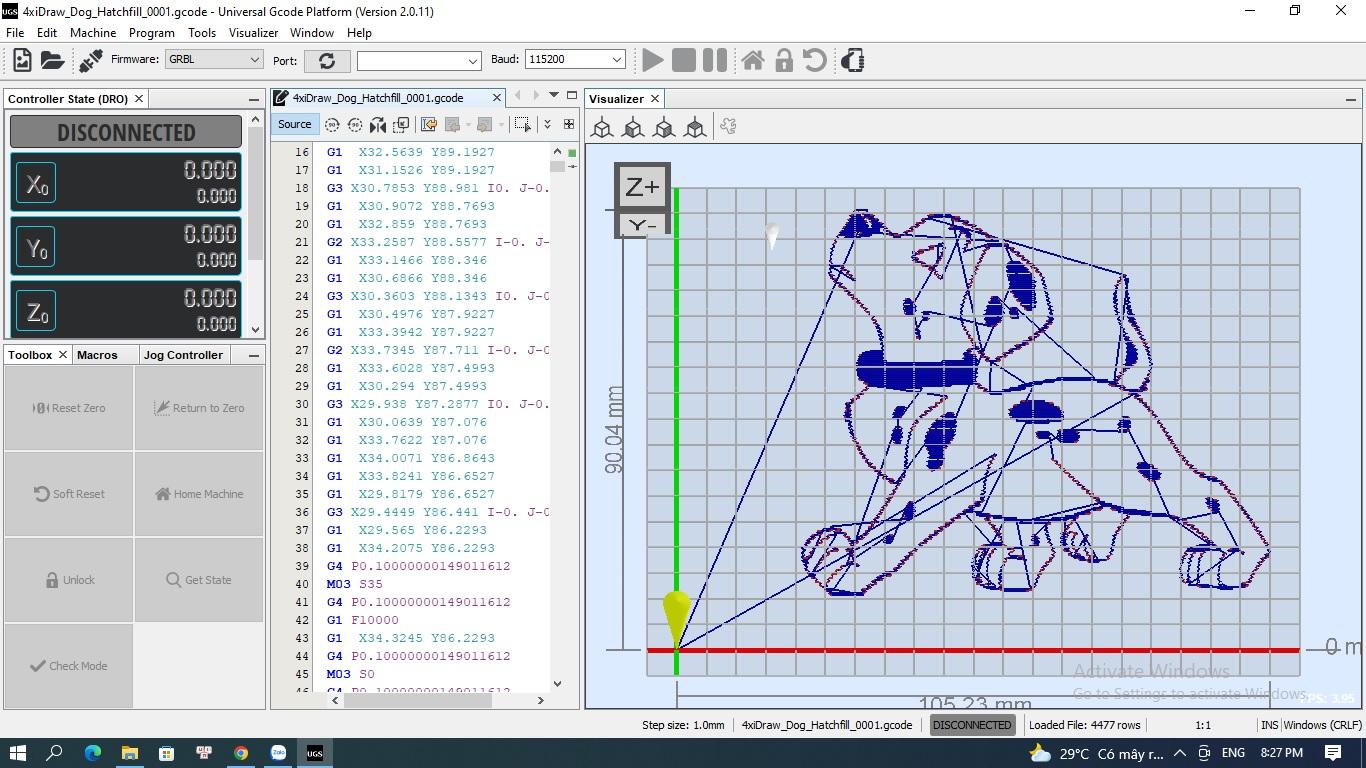
Task: Open the File menu
Action: coord(15,33)
